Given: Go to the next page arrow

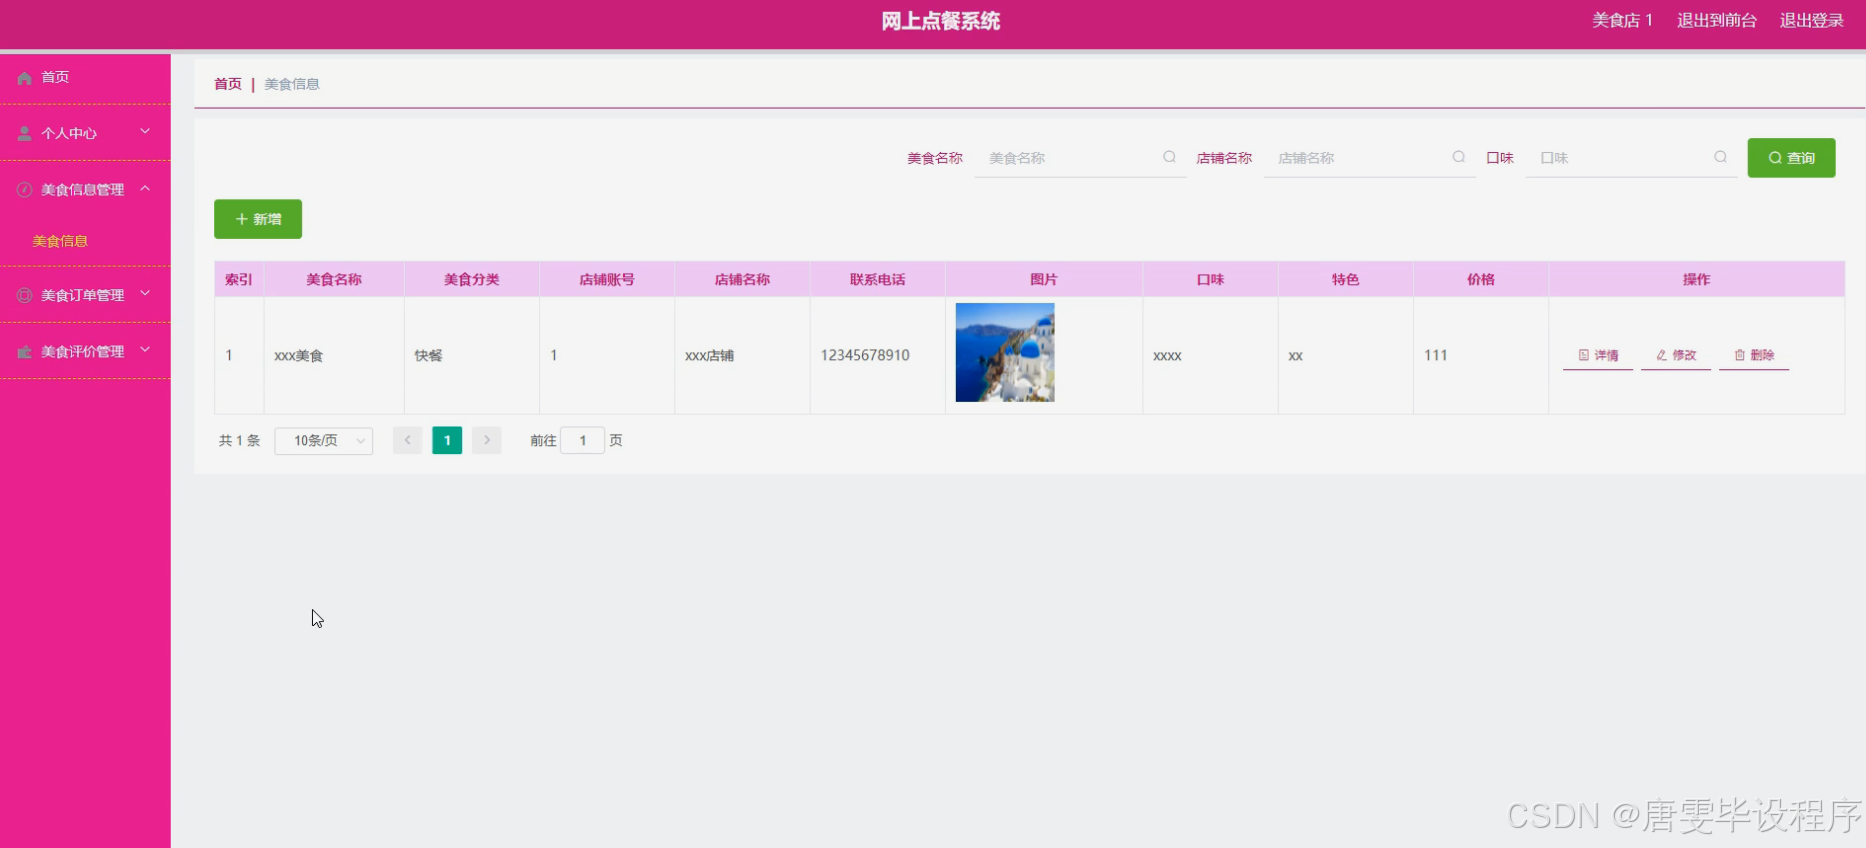Looking at the screenshot, I should [487, 441].
